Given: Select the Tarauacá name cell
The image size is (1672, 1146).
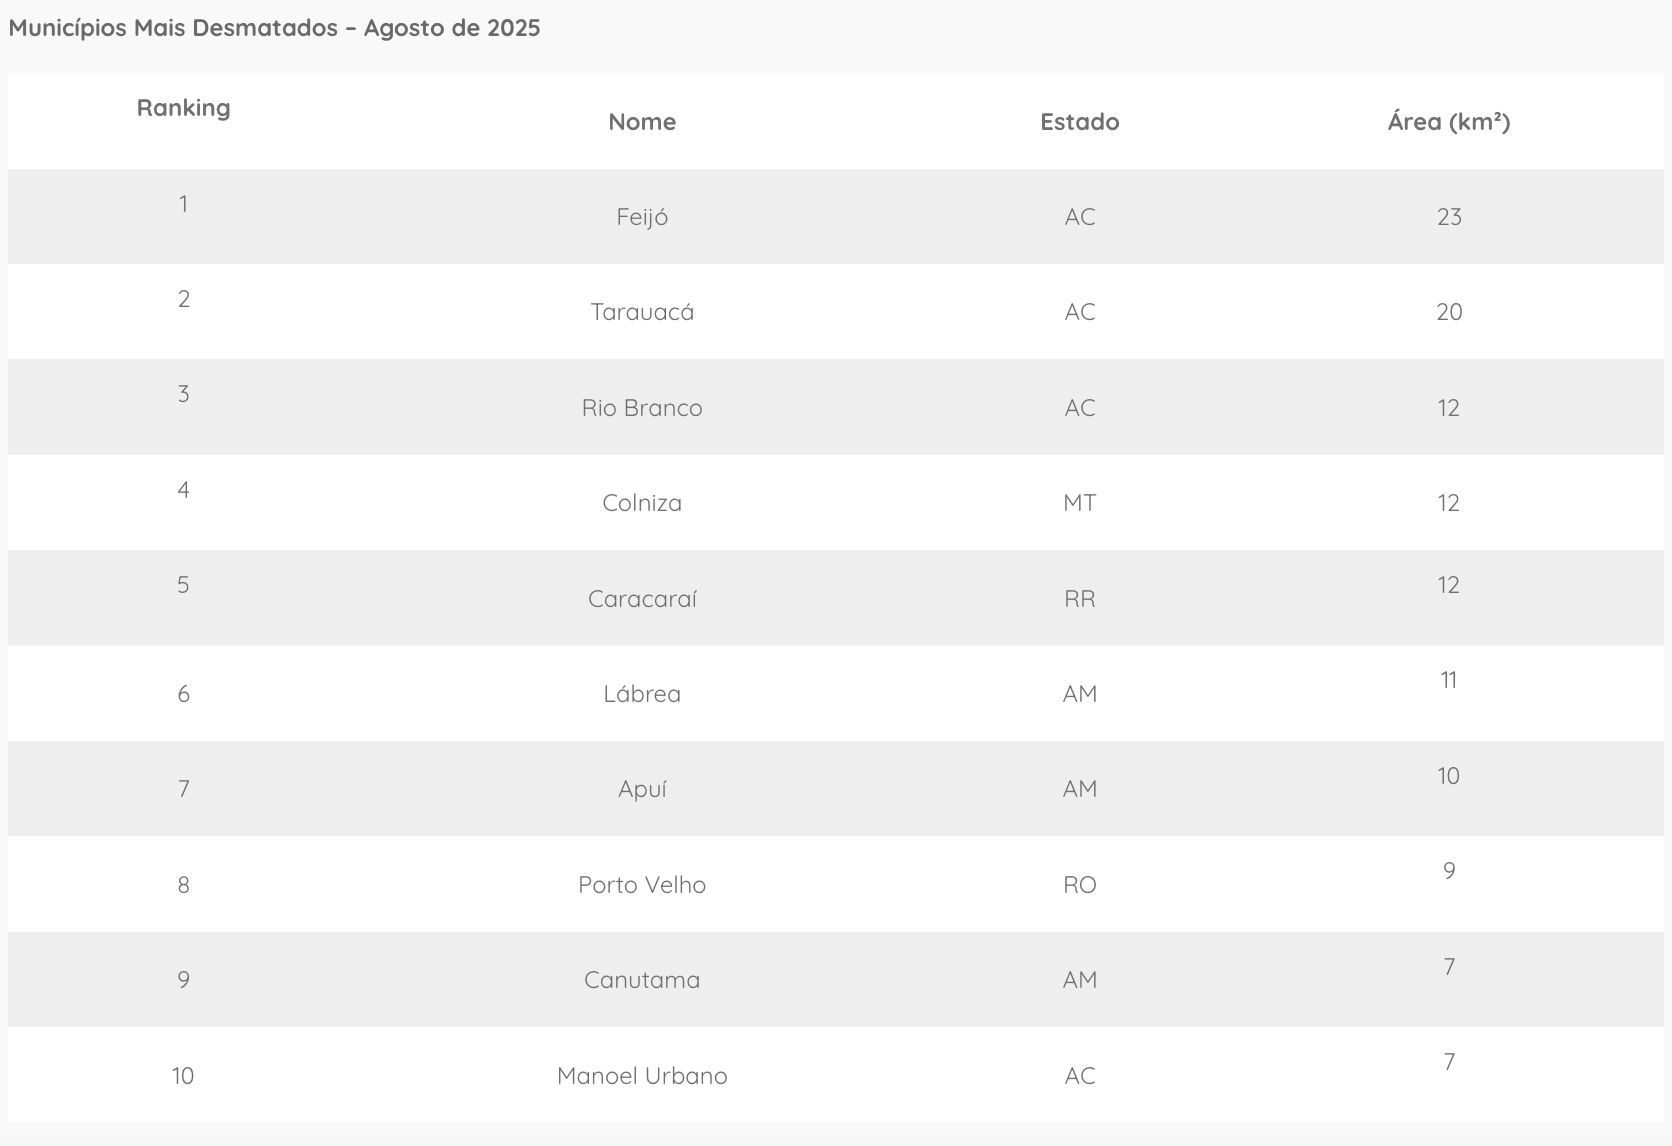Looking at the screenshot, I should coord(642,312).
